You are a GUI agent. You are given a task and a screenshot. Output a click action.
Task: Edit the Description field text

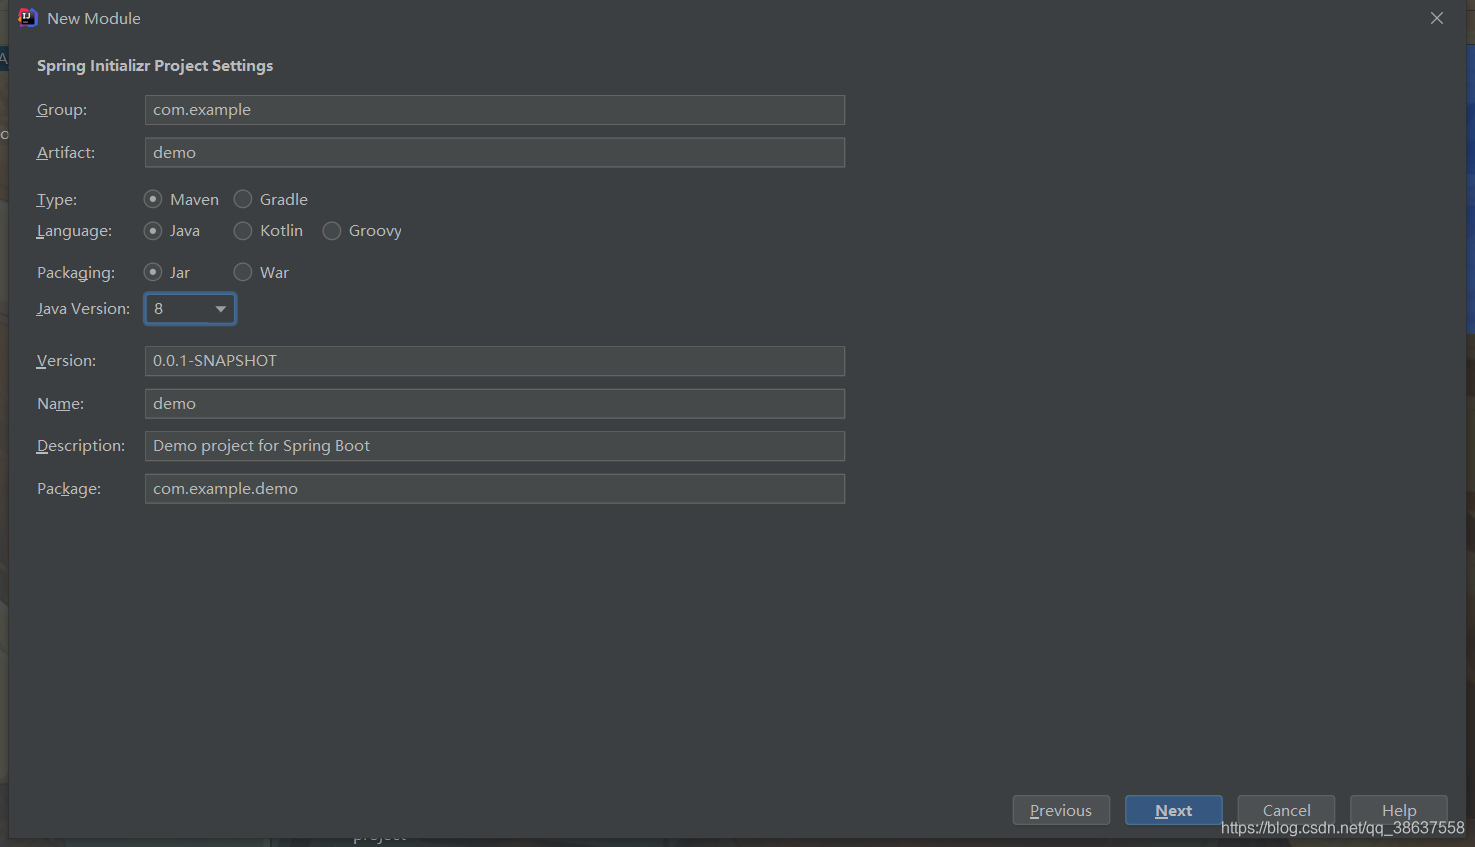point(495,446)
